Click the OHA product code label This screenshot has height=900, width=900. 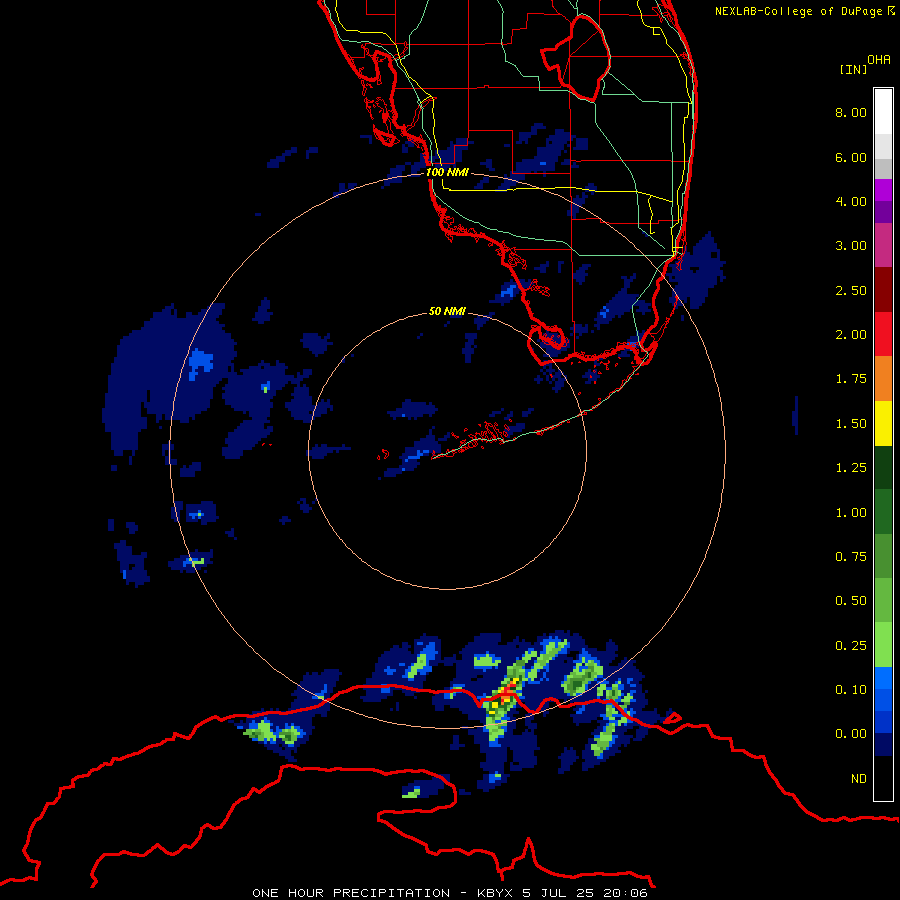879,60
